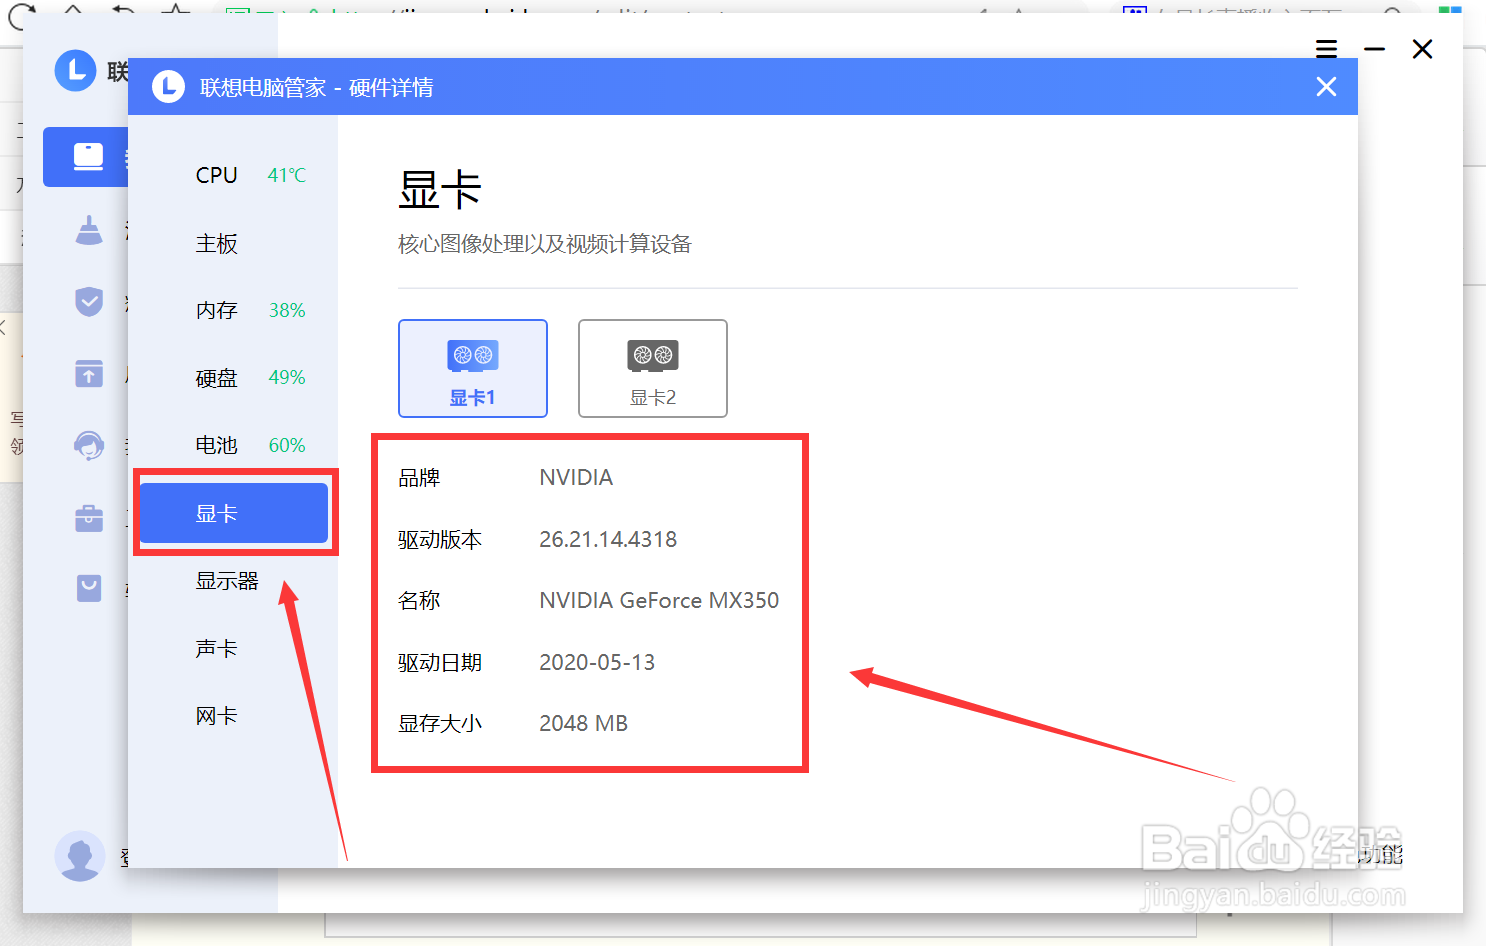Click the 显卡 page heading
1486x946 pixels.
(x=440, y=190)
